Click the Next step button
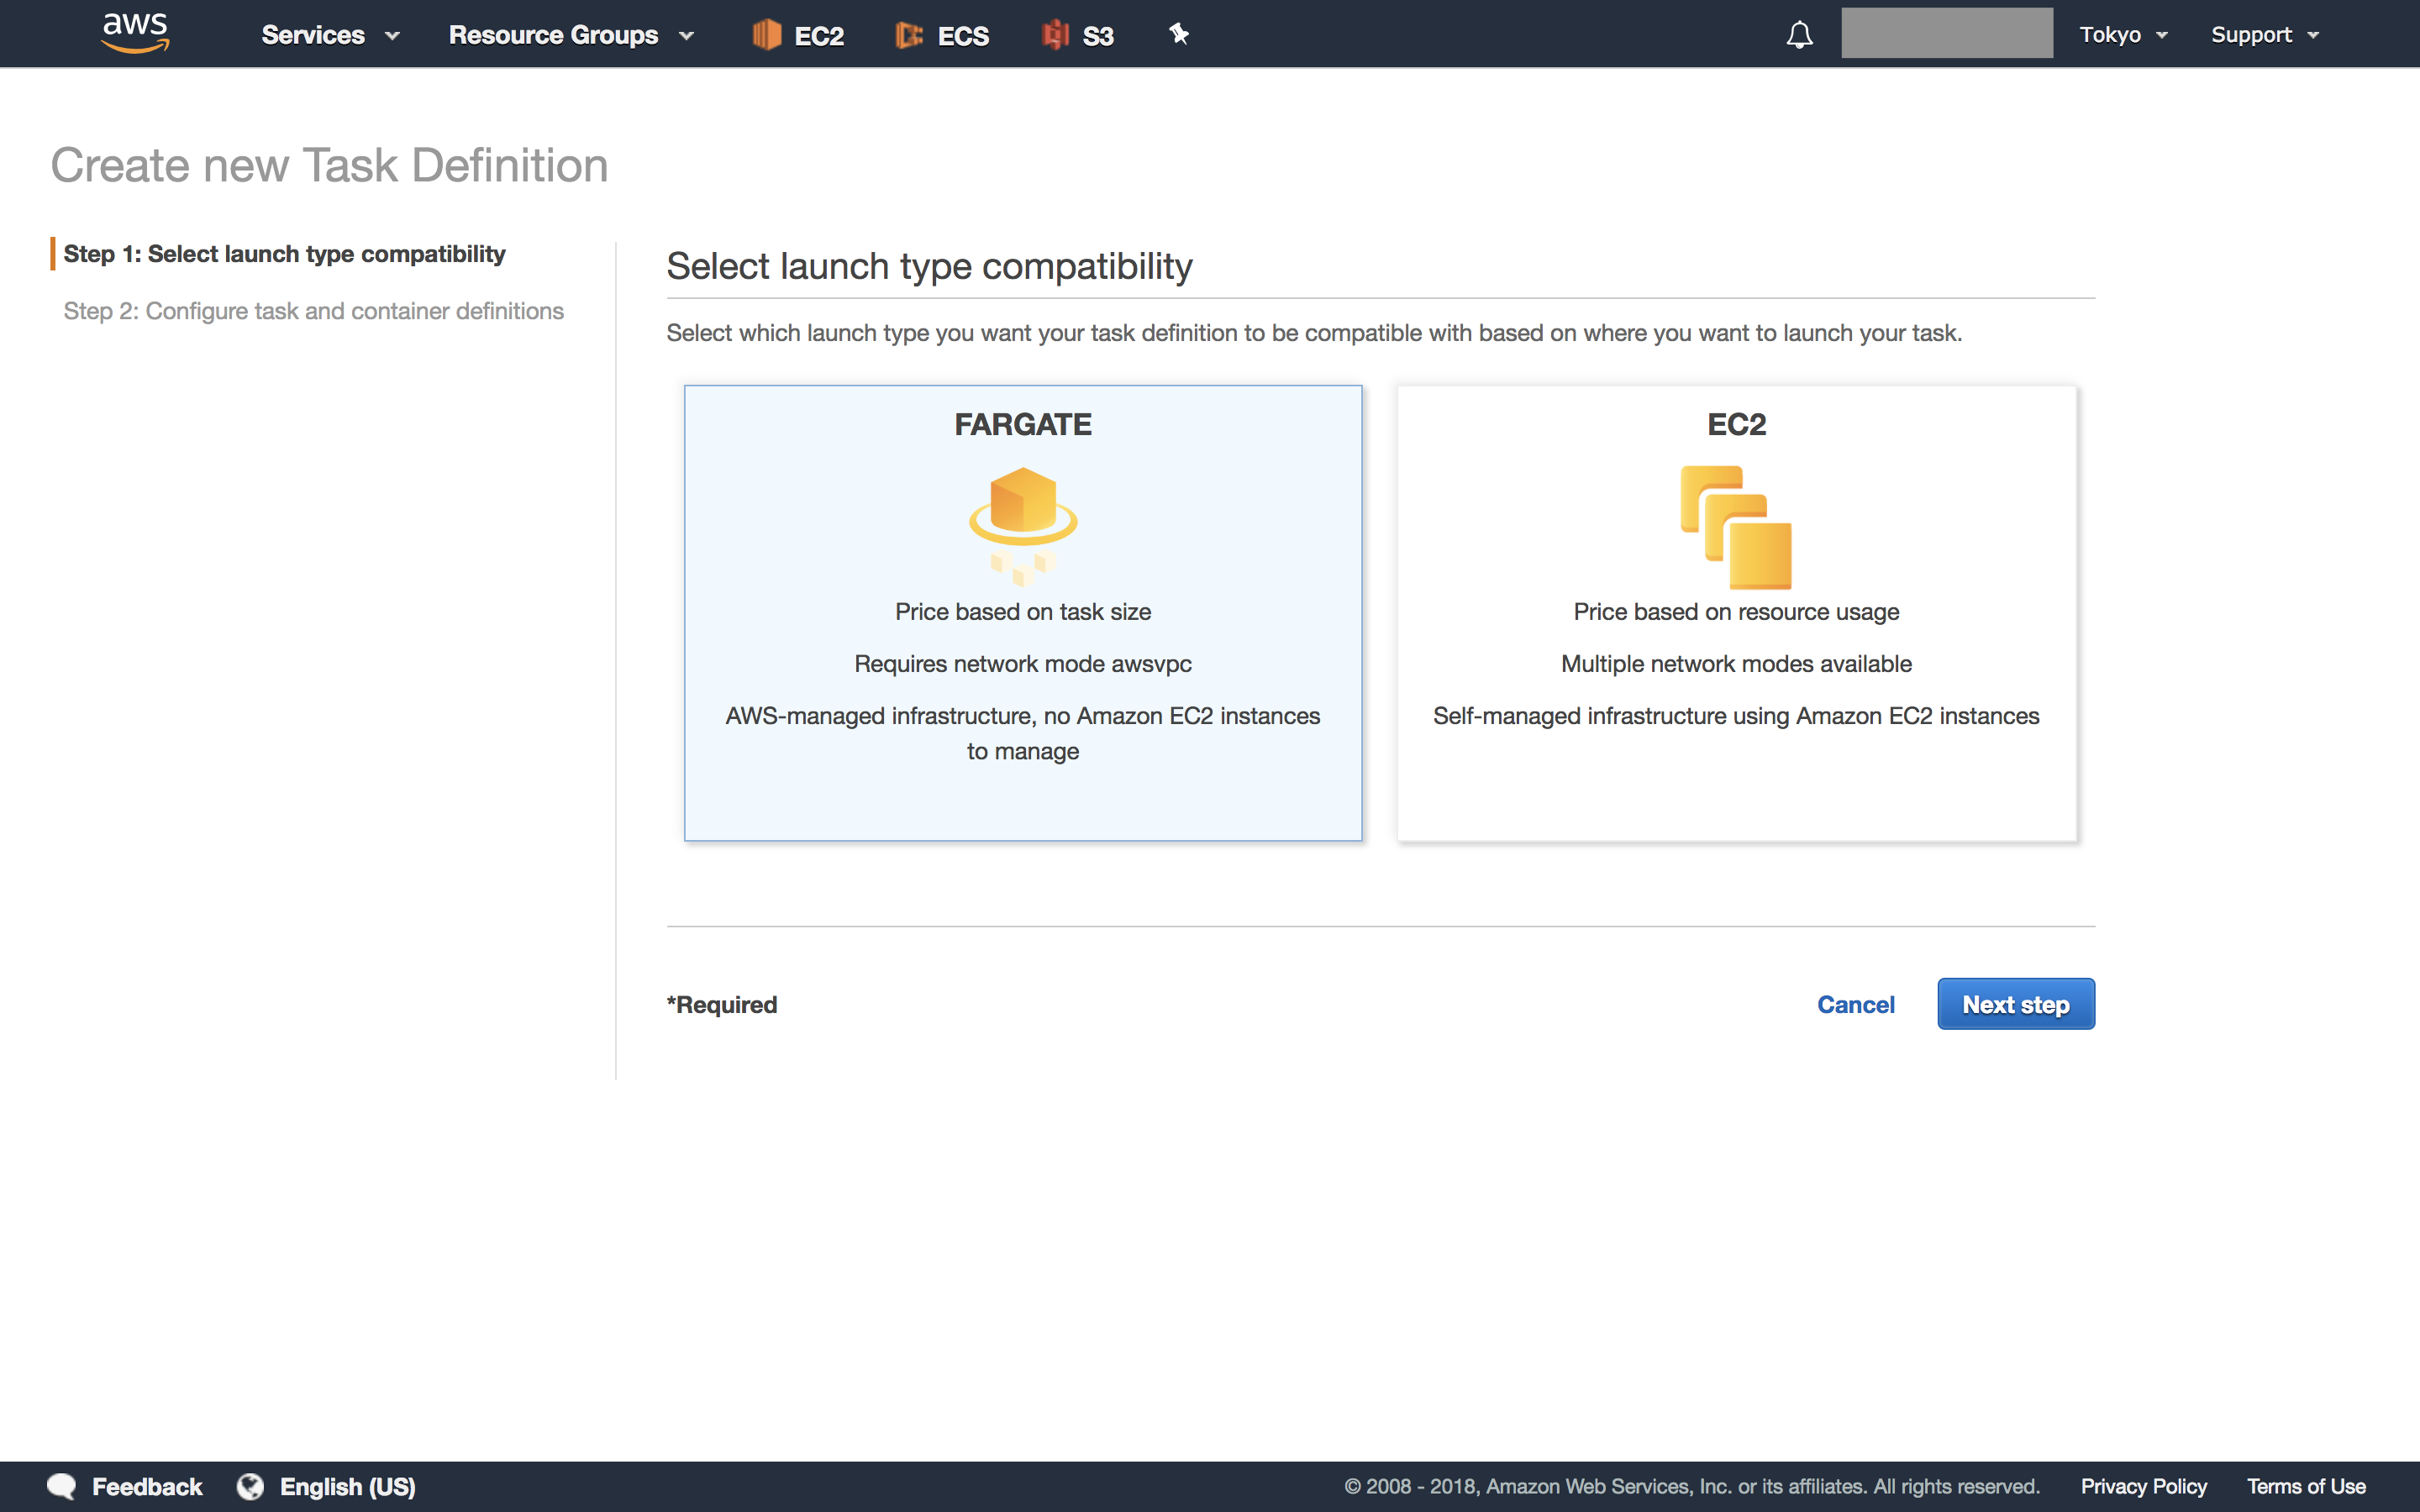2420x1512 pixels. click(2015, 1004)
